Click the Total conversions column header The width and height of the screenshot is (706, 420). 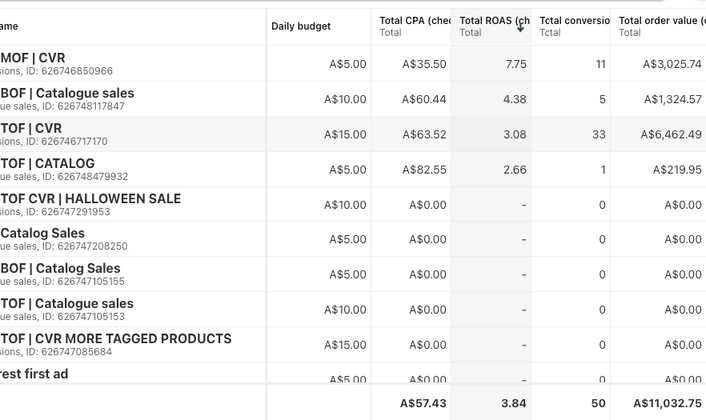pos(573,21)
